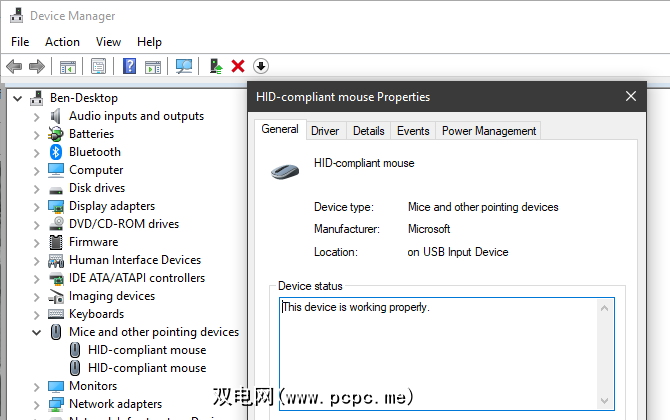Open the Power Management tab
This screenshot has width=670, height=420.
coord(489,131)
